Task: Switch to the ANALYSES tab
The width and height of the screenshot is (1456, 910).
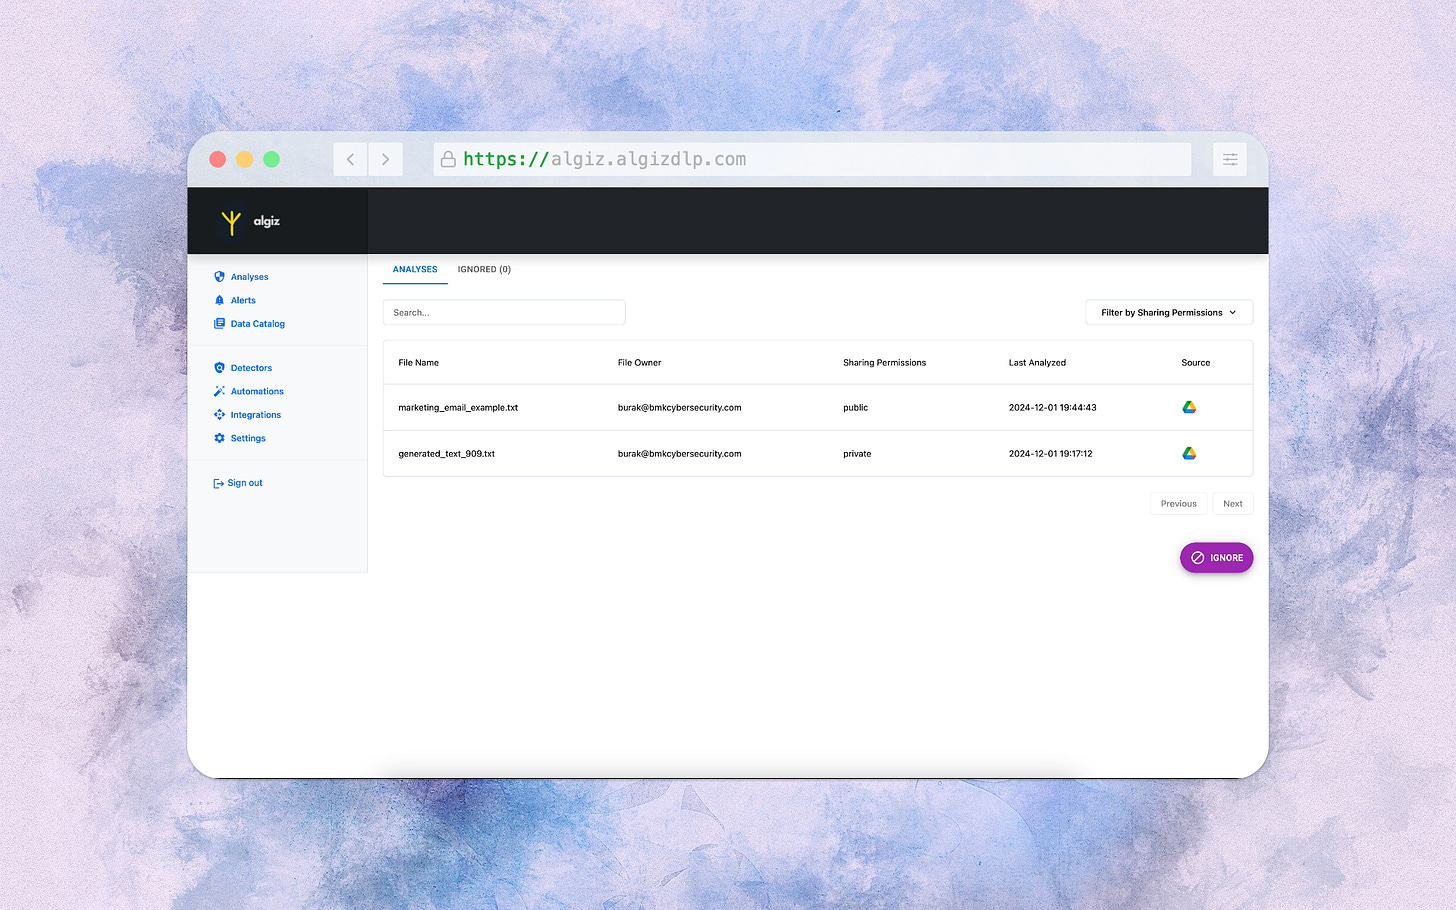Action: coord(415,269)
